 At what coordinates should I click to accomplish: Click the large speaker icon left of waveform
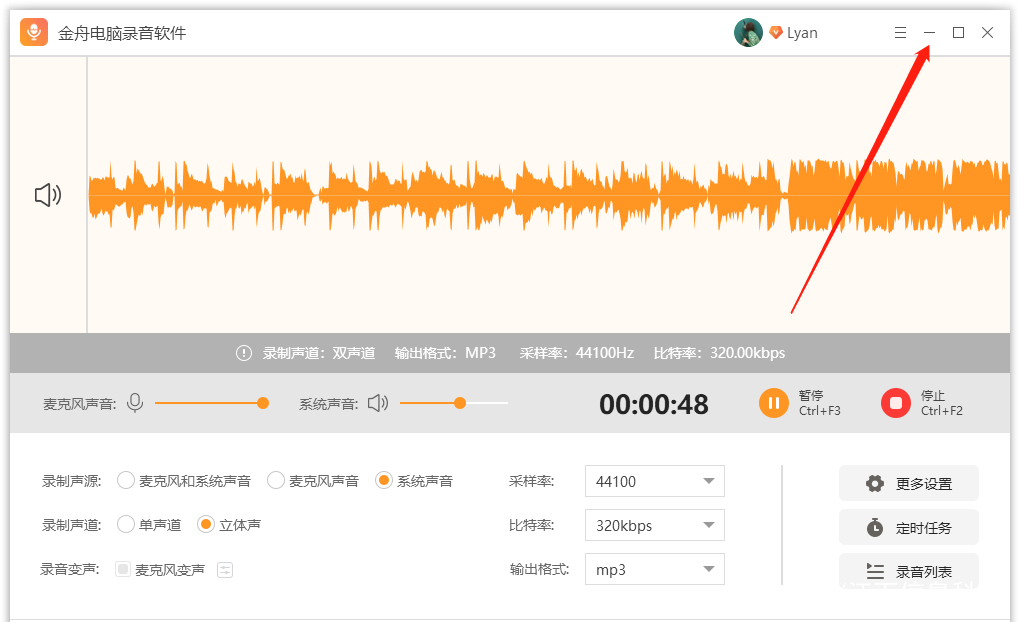tap(48, 195)
